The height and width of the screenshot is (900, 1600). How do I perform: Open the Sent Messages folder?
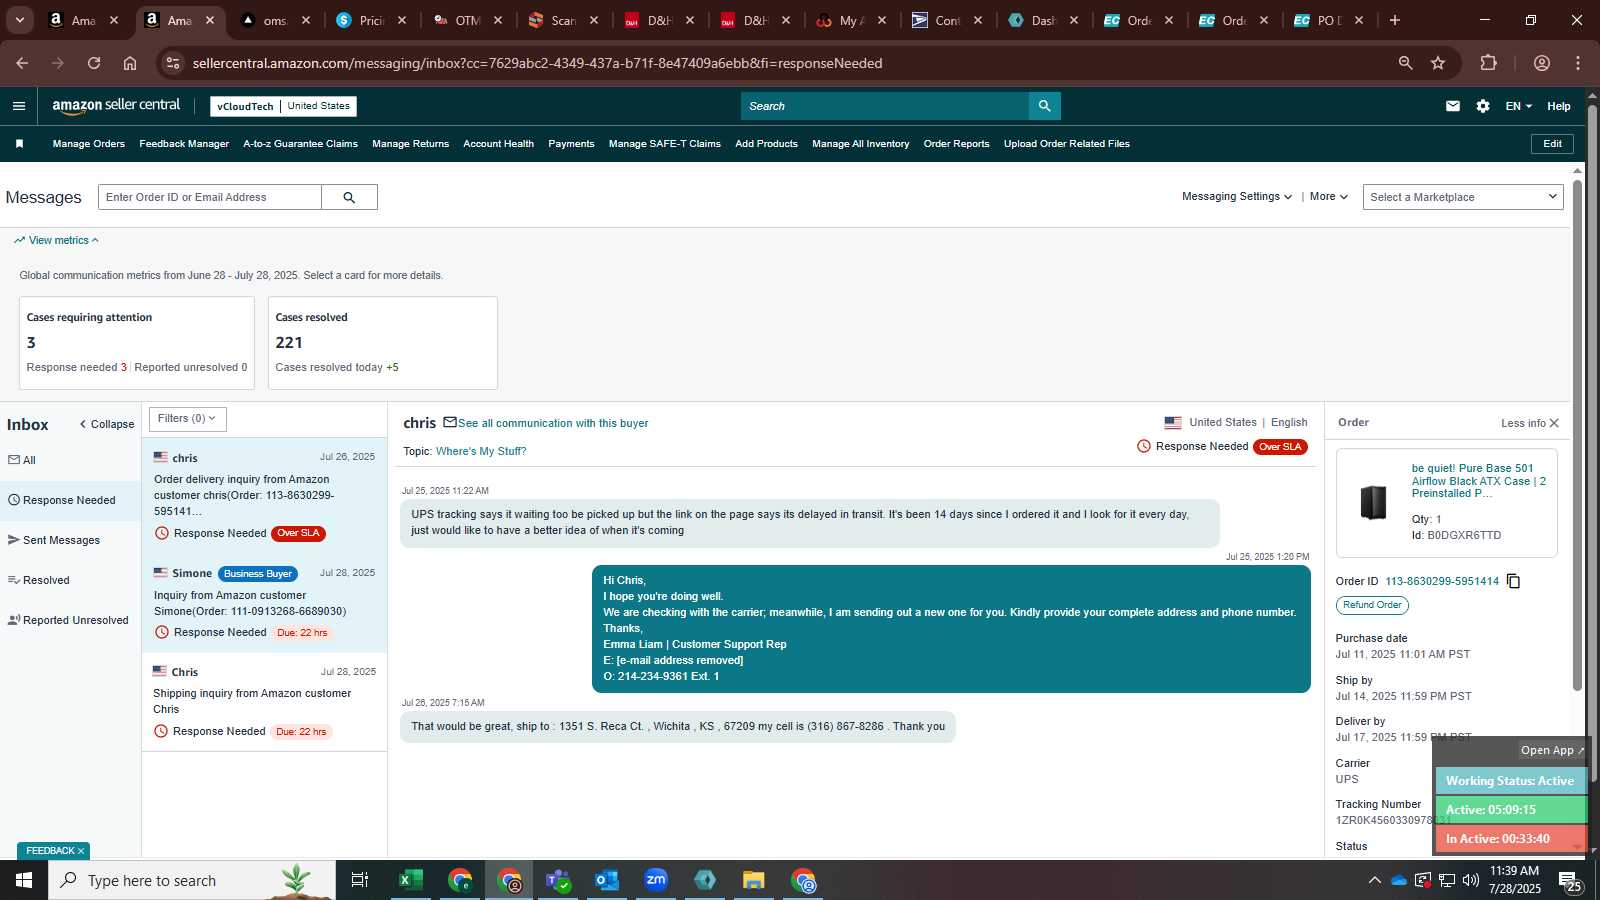click(54, 540)
